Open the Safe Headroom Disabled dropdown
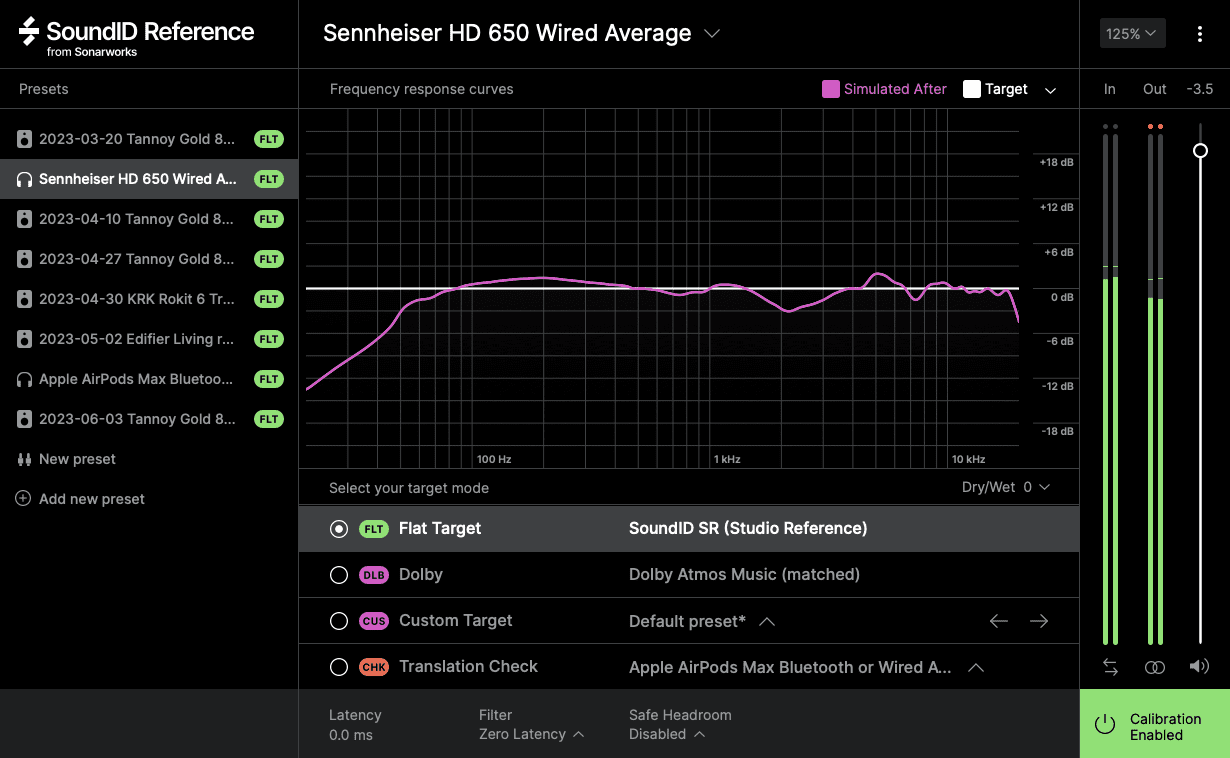 [x=667, y=734]
